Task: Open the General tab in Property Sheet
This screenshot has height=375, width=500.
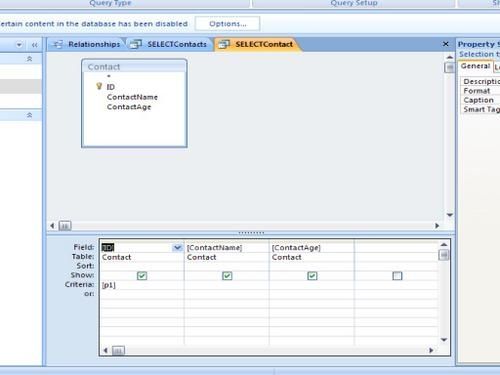Action: [475, 66]
